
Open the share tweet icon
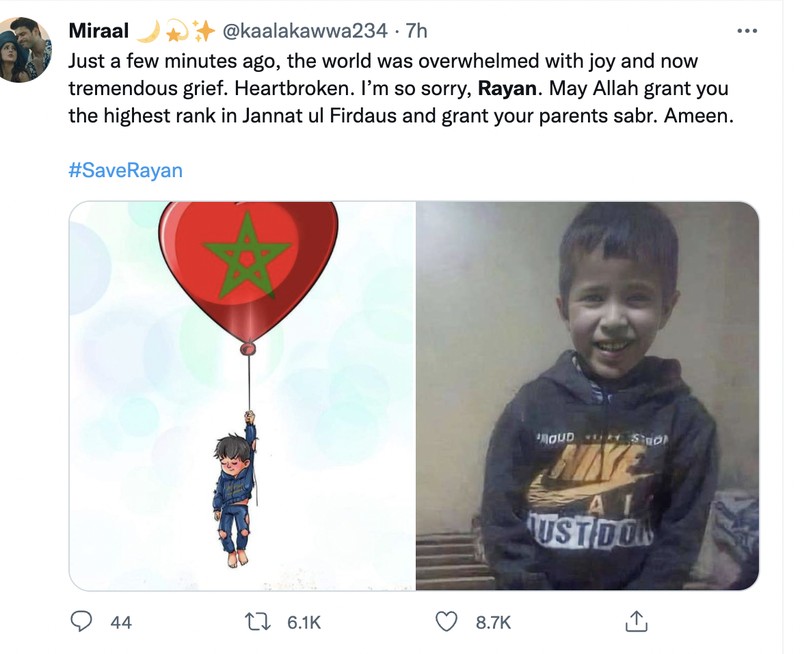pyautogui.click(x=636, y=621)
